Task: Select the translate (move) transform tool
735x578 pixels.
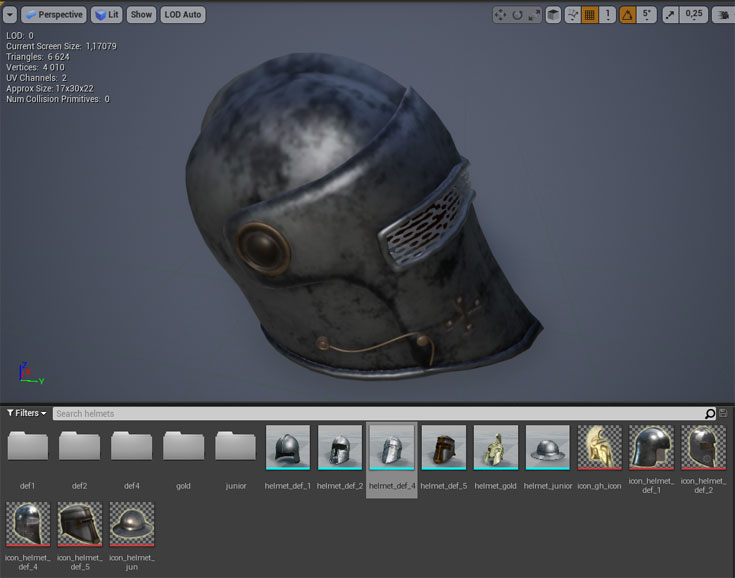Action: 501,15
